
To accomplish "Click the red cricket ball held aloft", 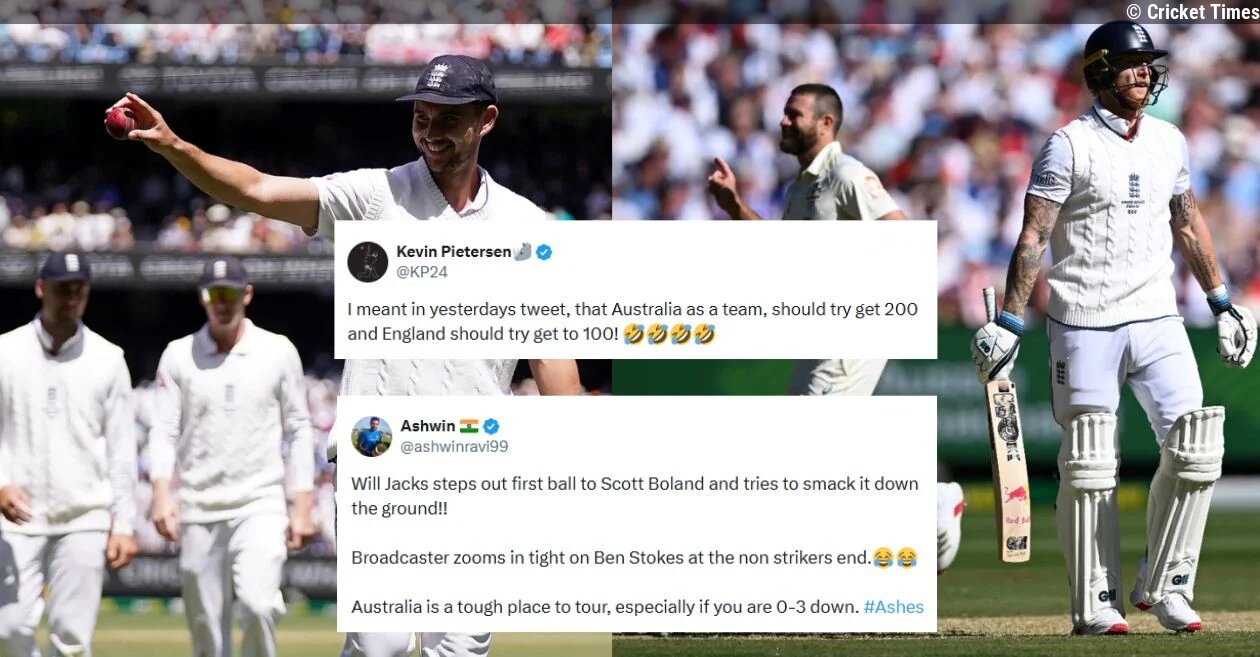I will coord(120,122).
